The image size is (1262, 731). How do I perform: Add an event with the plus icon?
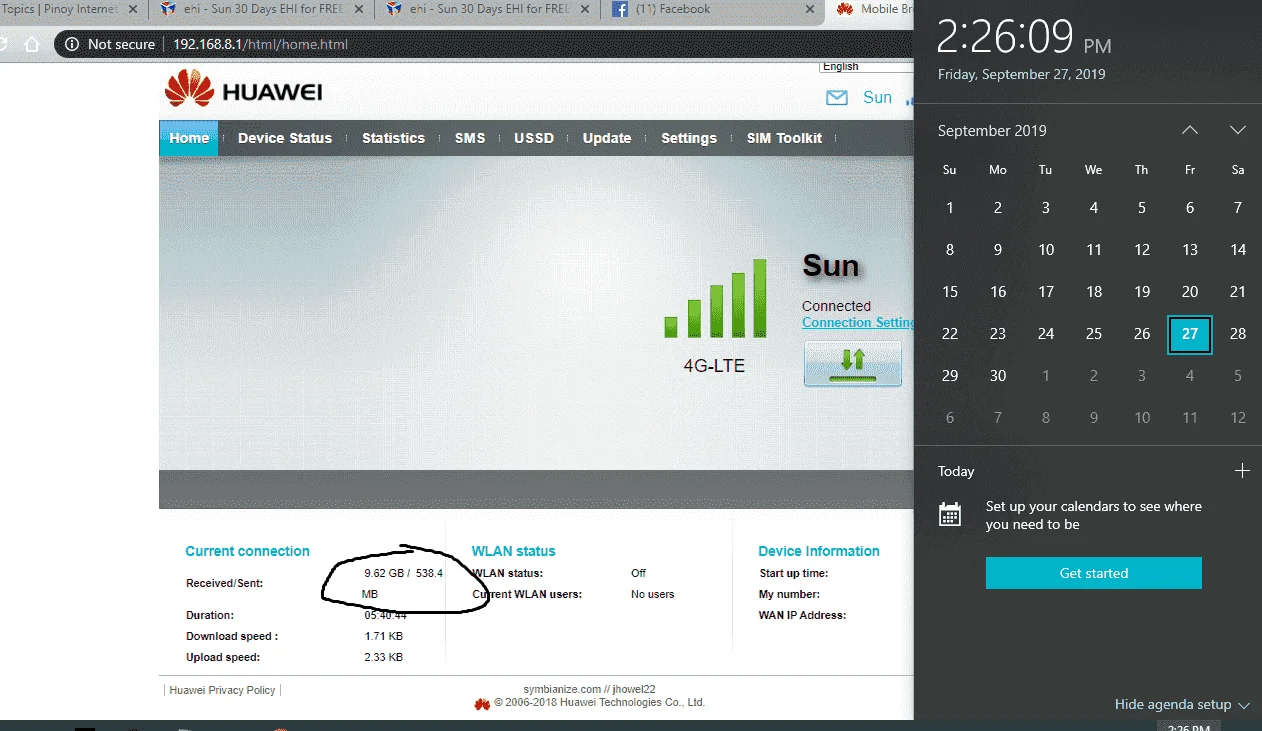[x=1242, y=471]
